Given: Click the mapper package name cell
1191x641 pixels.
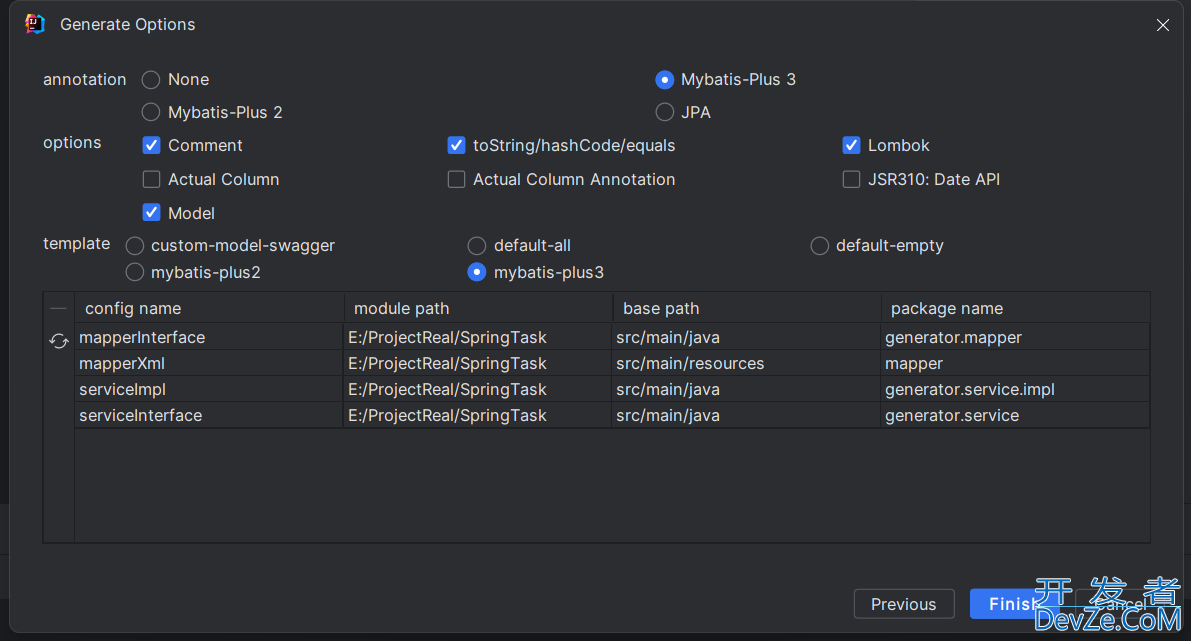Looking at the screenshot, I should 1015,363.
